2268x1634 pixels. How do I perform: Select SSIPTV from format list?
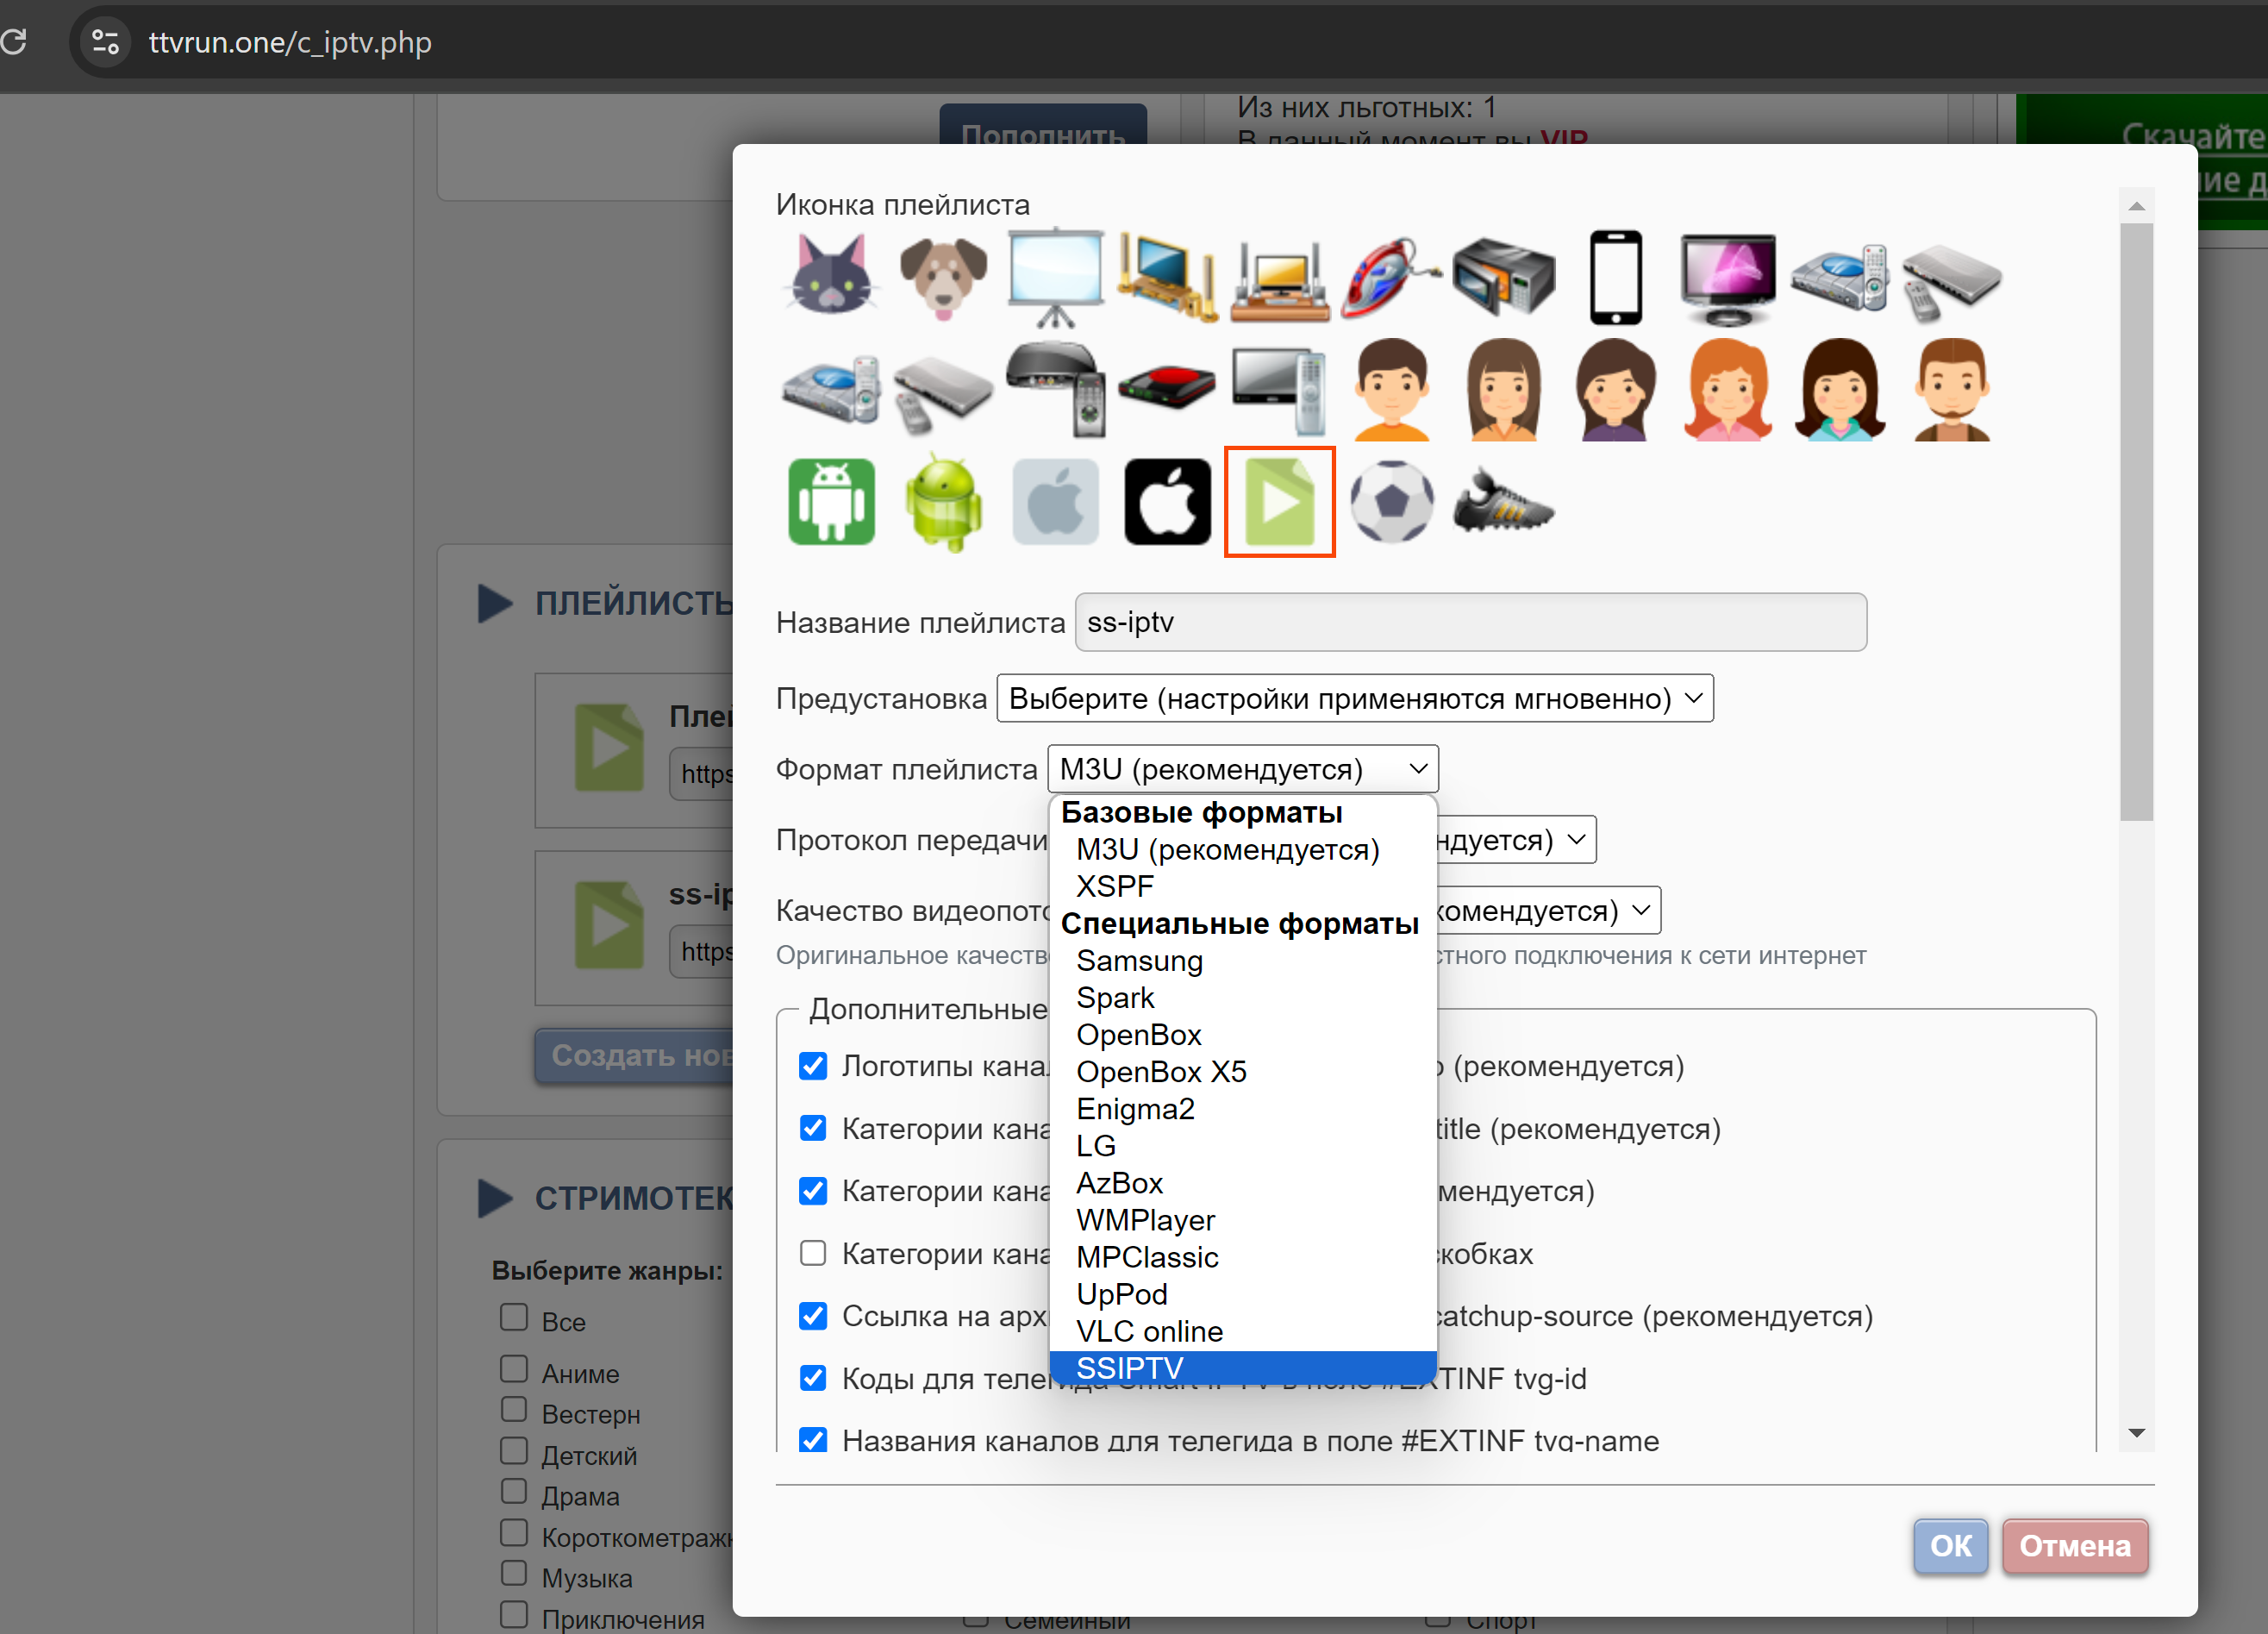point(1130,1367)
